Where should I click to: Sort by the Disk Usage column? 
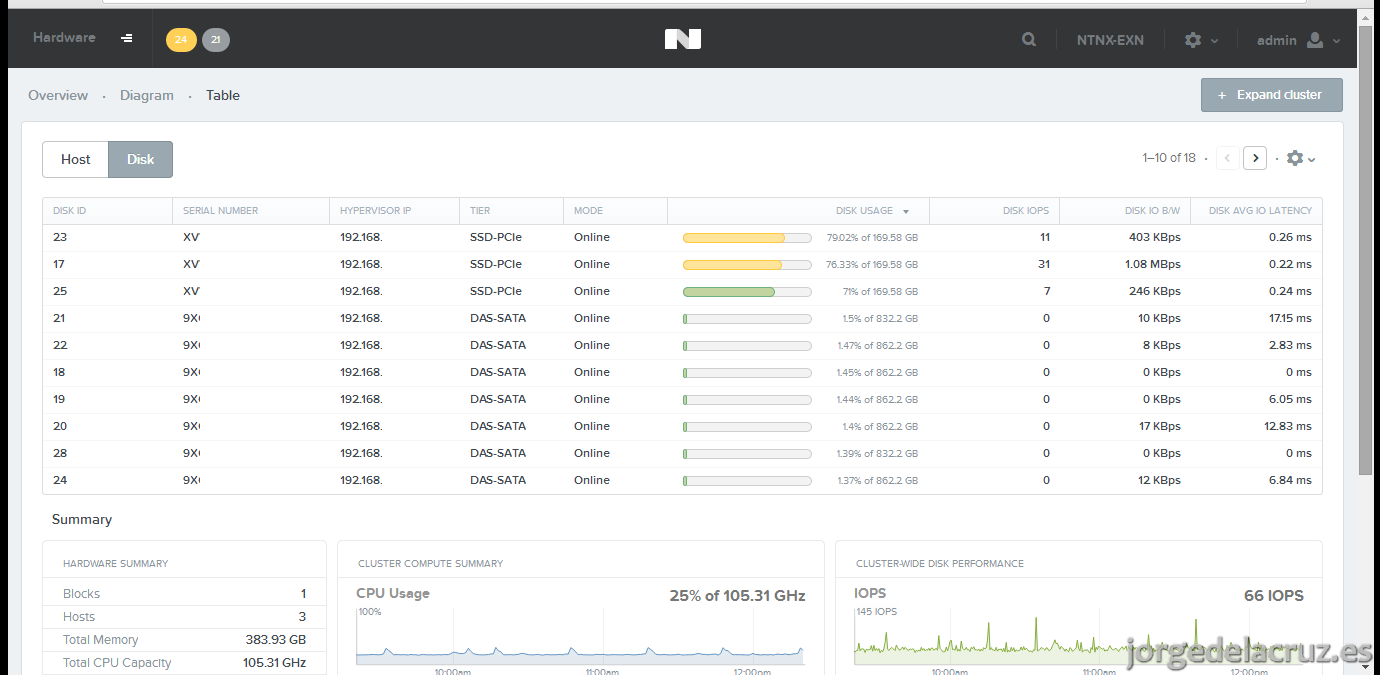coord(864,211)
